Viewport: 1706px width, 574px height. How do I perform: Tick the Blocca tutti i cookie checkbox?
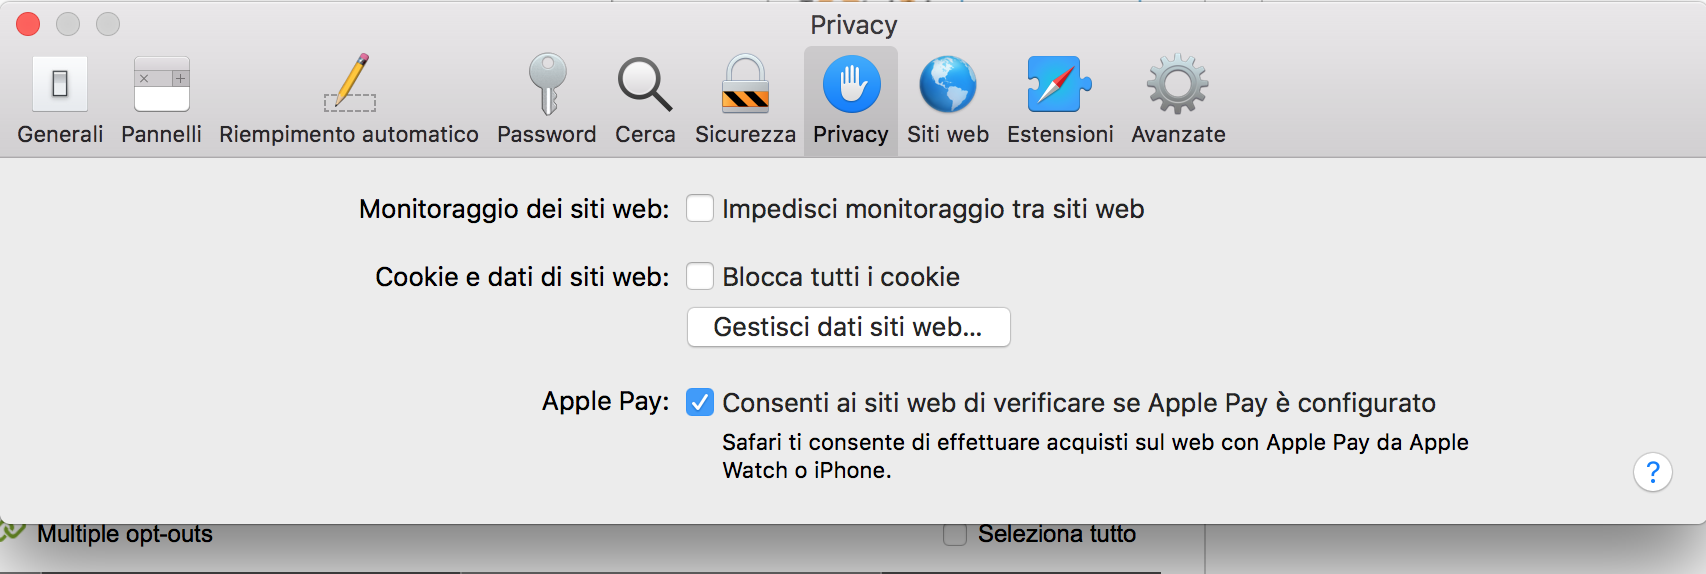tap(700, 276)
